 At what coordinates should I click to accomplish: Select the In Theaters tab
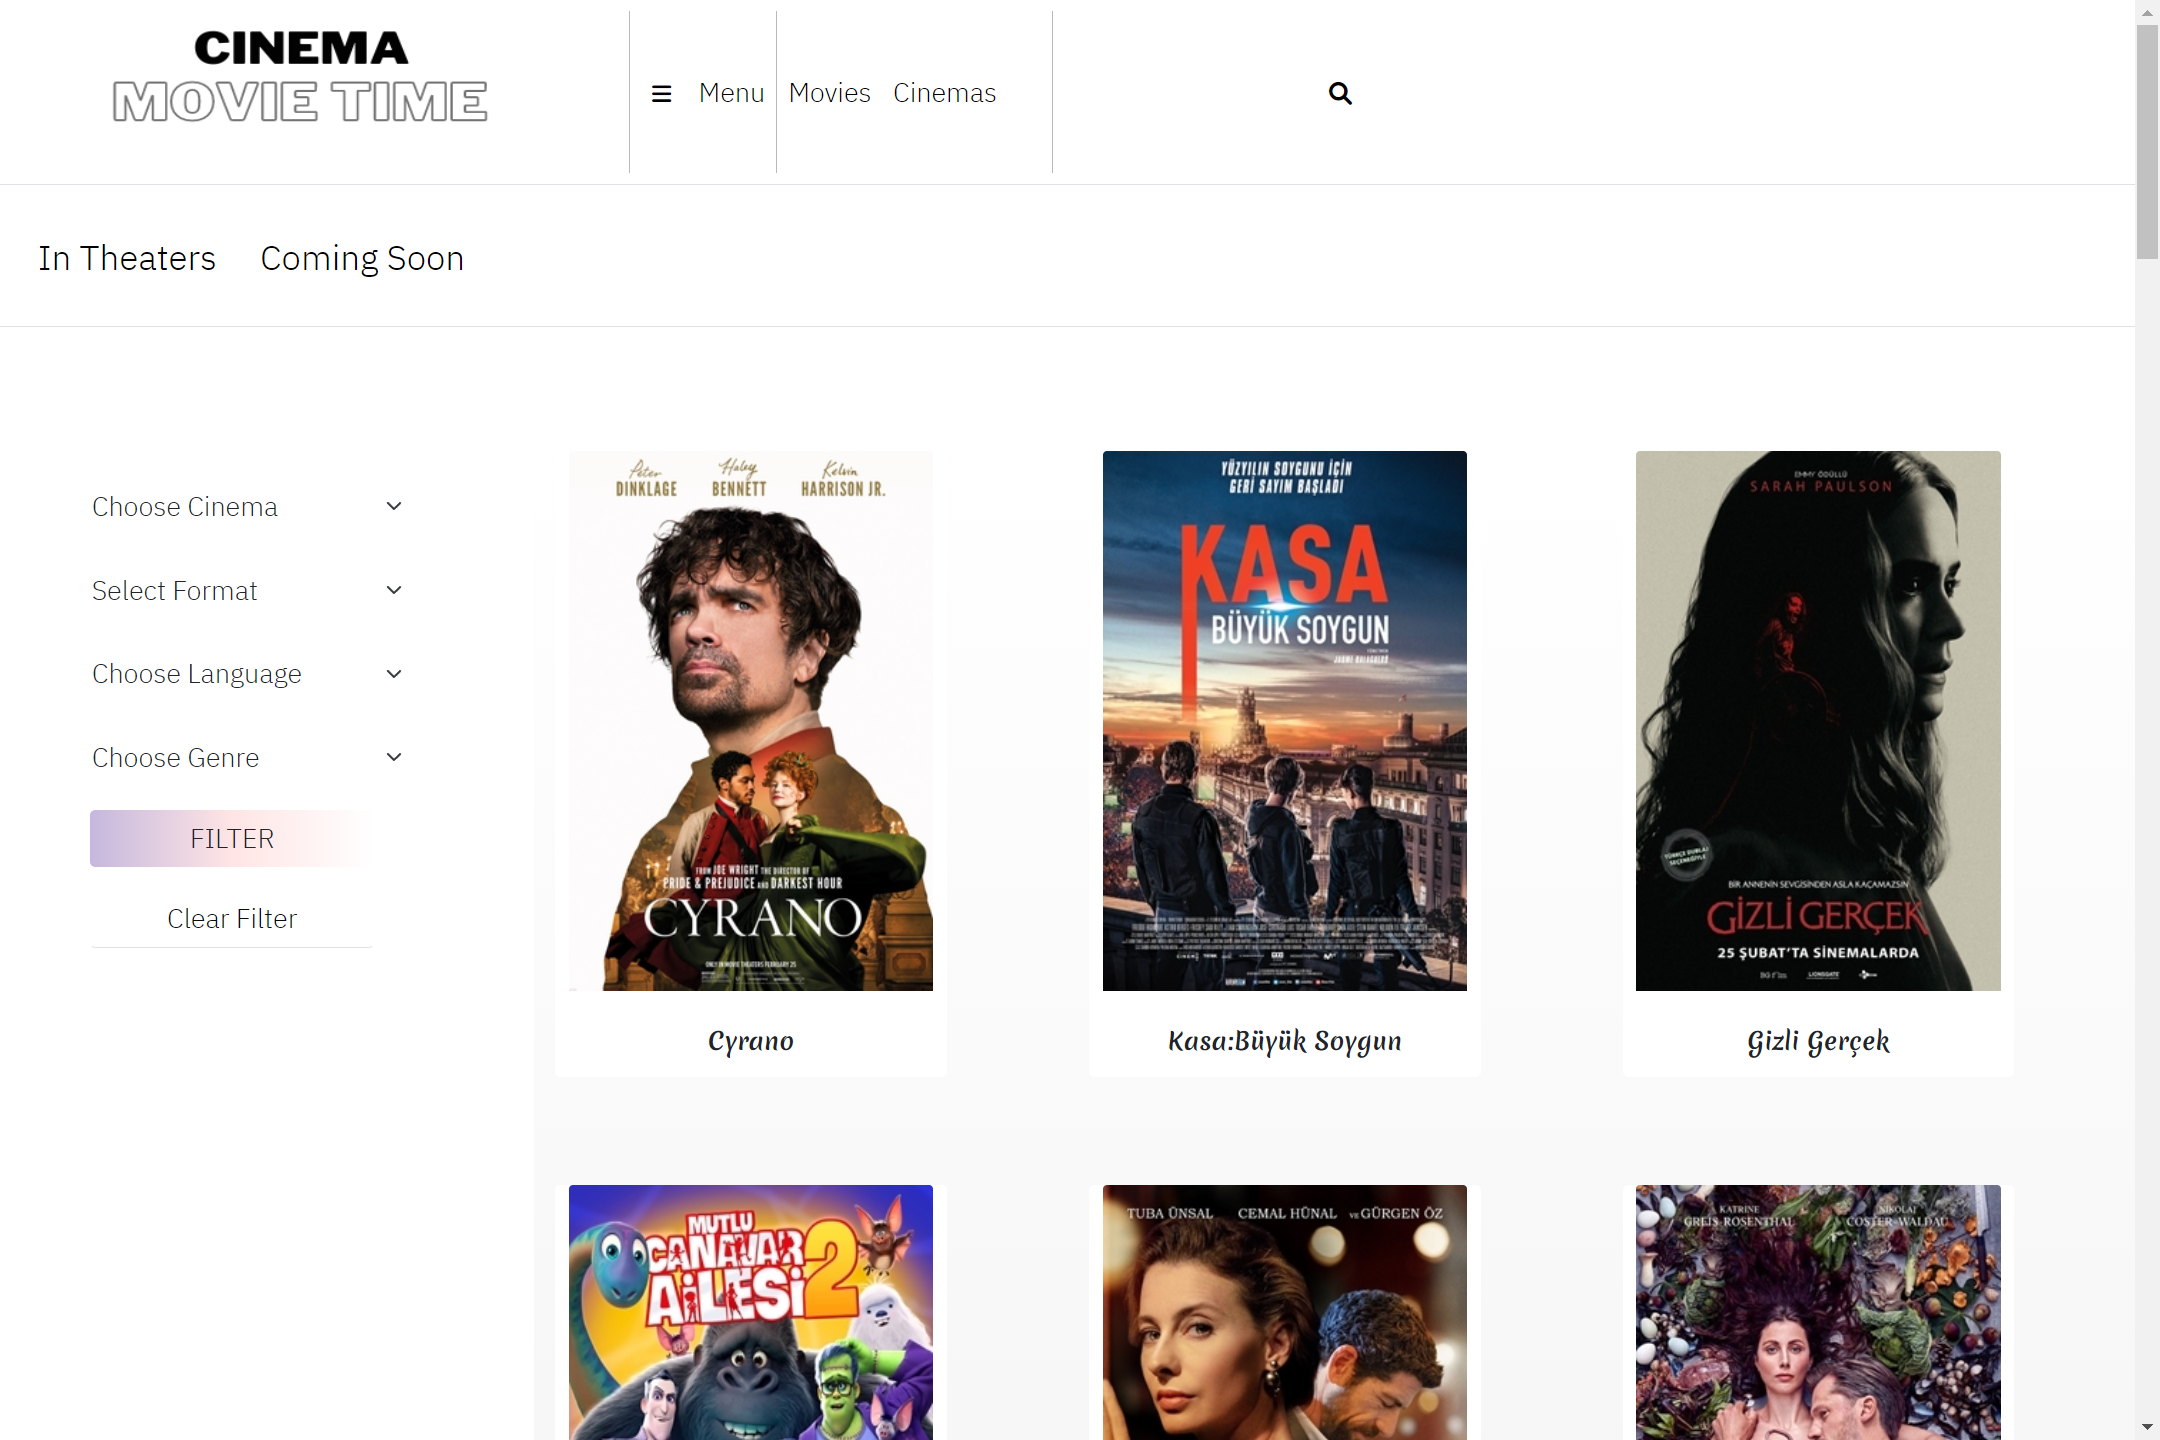126,258
